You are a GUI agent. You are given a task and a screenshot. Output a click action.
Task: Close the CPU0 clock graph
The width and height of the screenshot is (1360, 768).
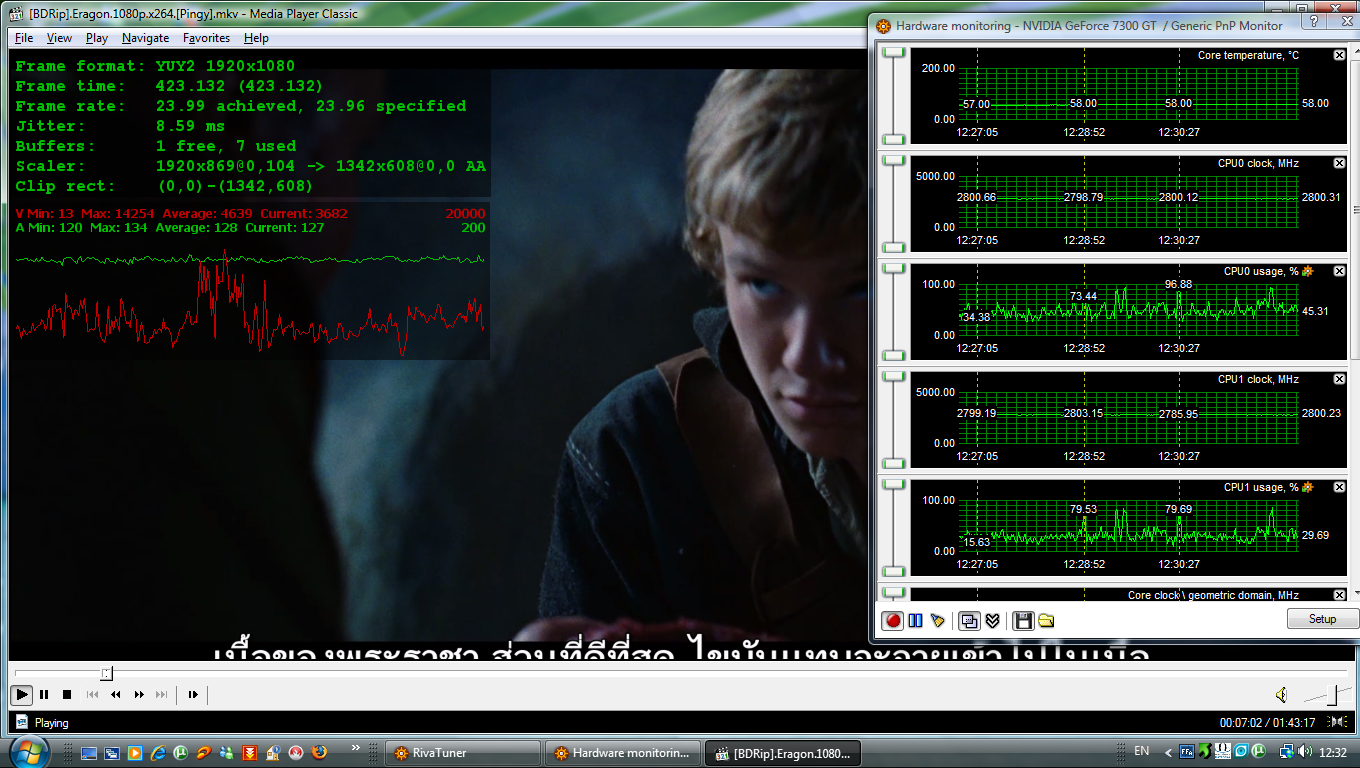[1340, 163]
